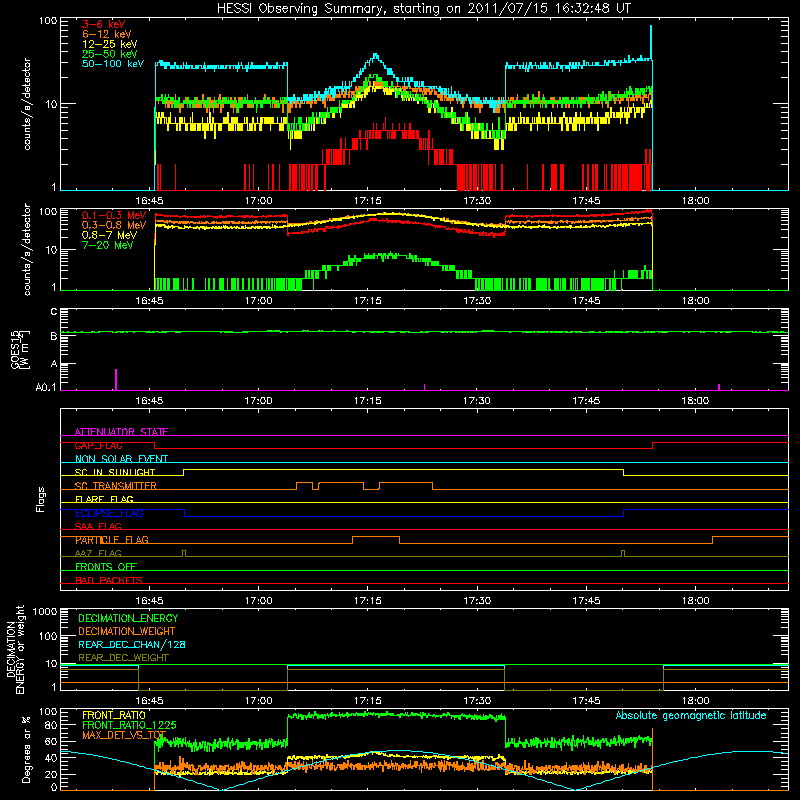The width and height of the screenshot is (800, 800).
Task: Select the 12-25 keV legend label
Action: pyautogui.click(x=110, y=44)
